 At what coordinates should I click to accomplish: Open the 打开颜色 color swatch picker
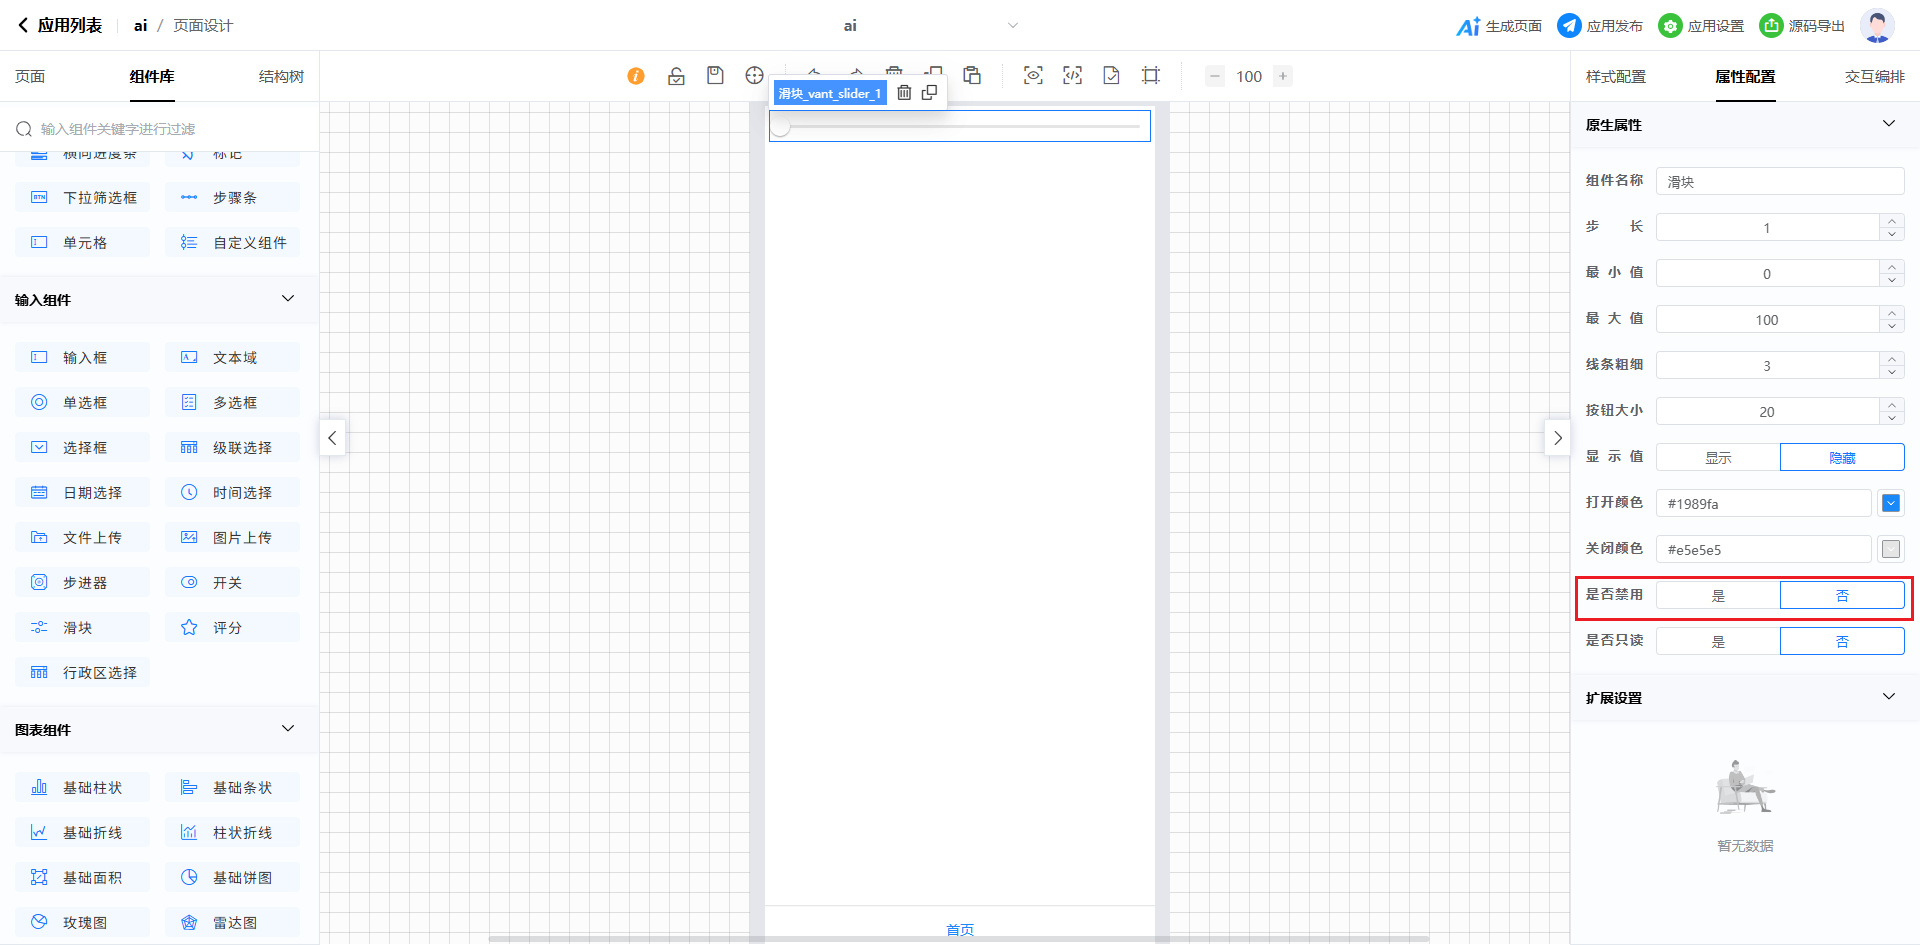click(x=1890, y=504)
